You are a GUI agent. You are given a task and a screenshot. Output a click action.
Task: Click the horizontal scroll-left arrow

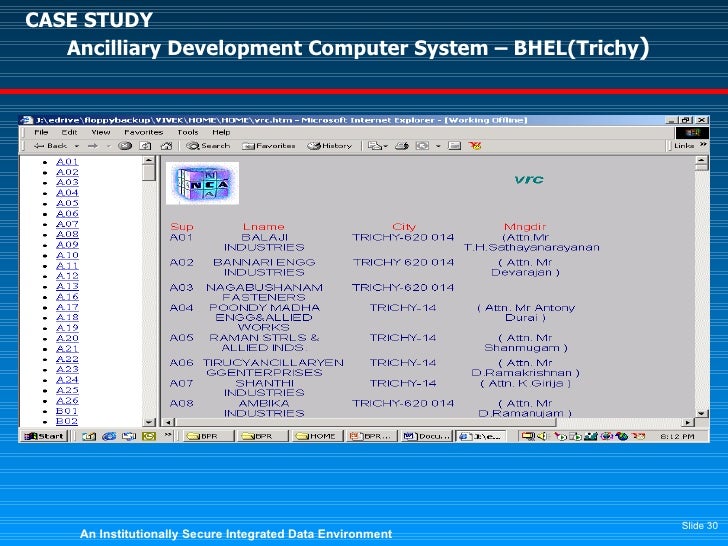point(168,422)
